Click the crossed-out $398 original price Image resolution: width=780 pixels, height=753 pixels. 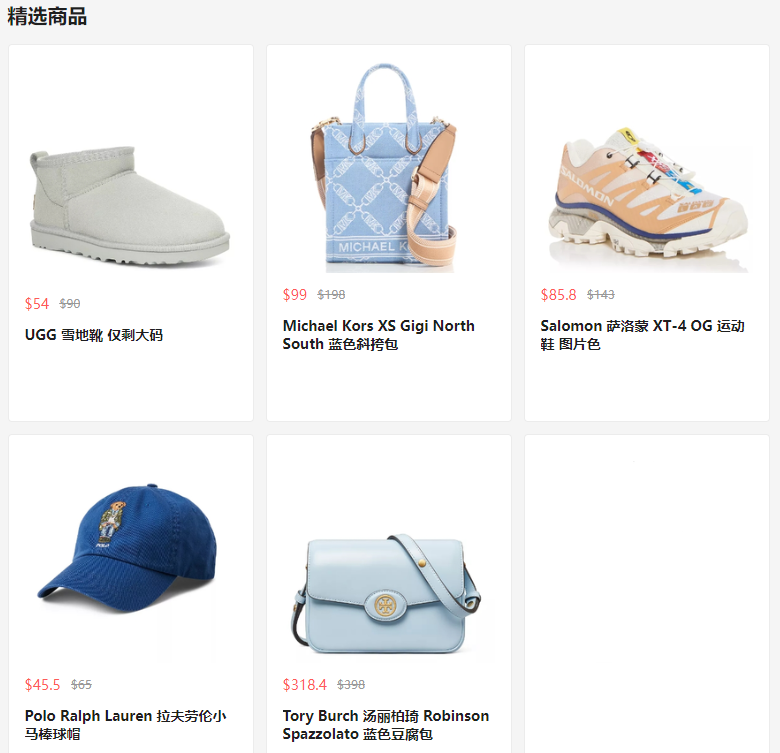coord(351,684)
